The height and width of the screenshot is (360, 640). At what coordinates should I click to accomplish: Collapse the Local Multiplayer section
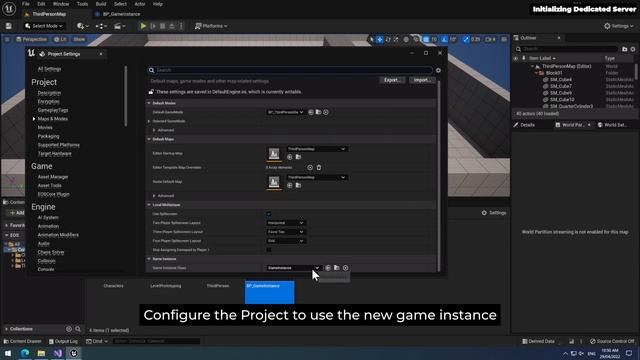[x=149, y=205]
